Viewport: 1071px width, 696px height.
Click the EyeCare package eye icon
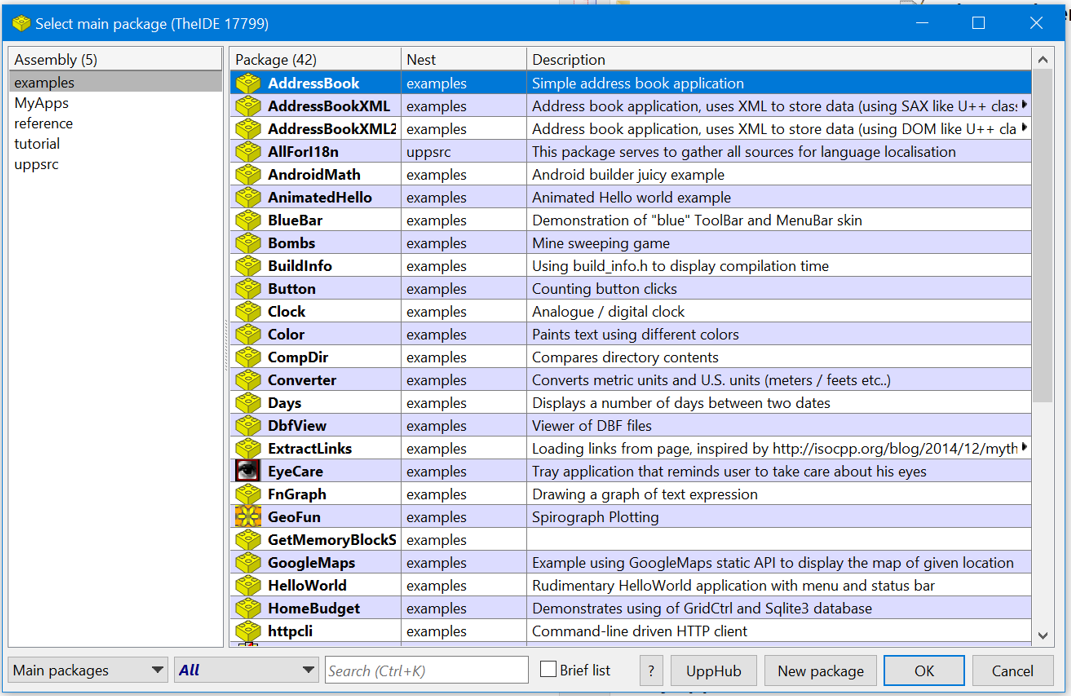click(247, 471)
